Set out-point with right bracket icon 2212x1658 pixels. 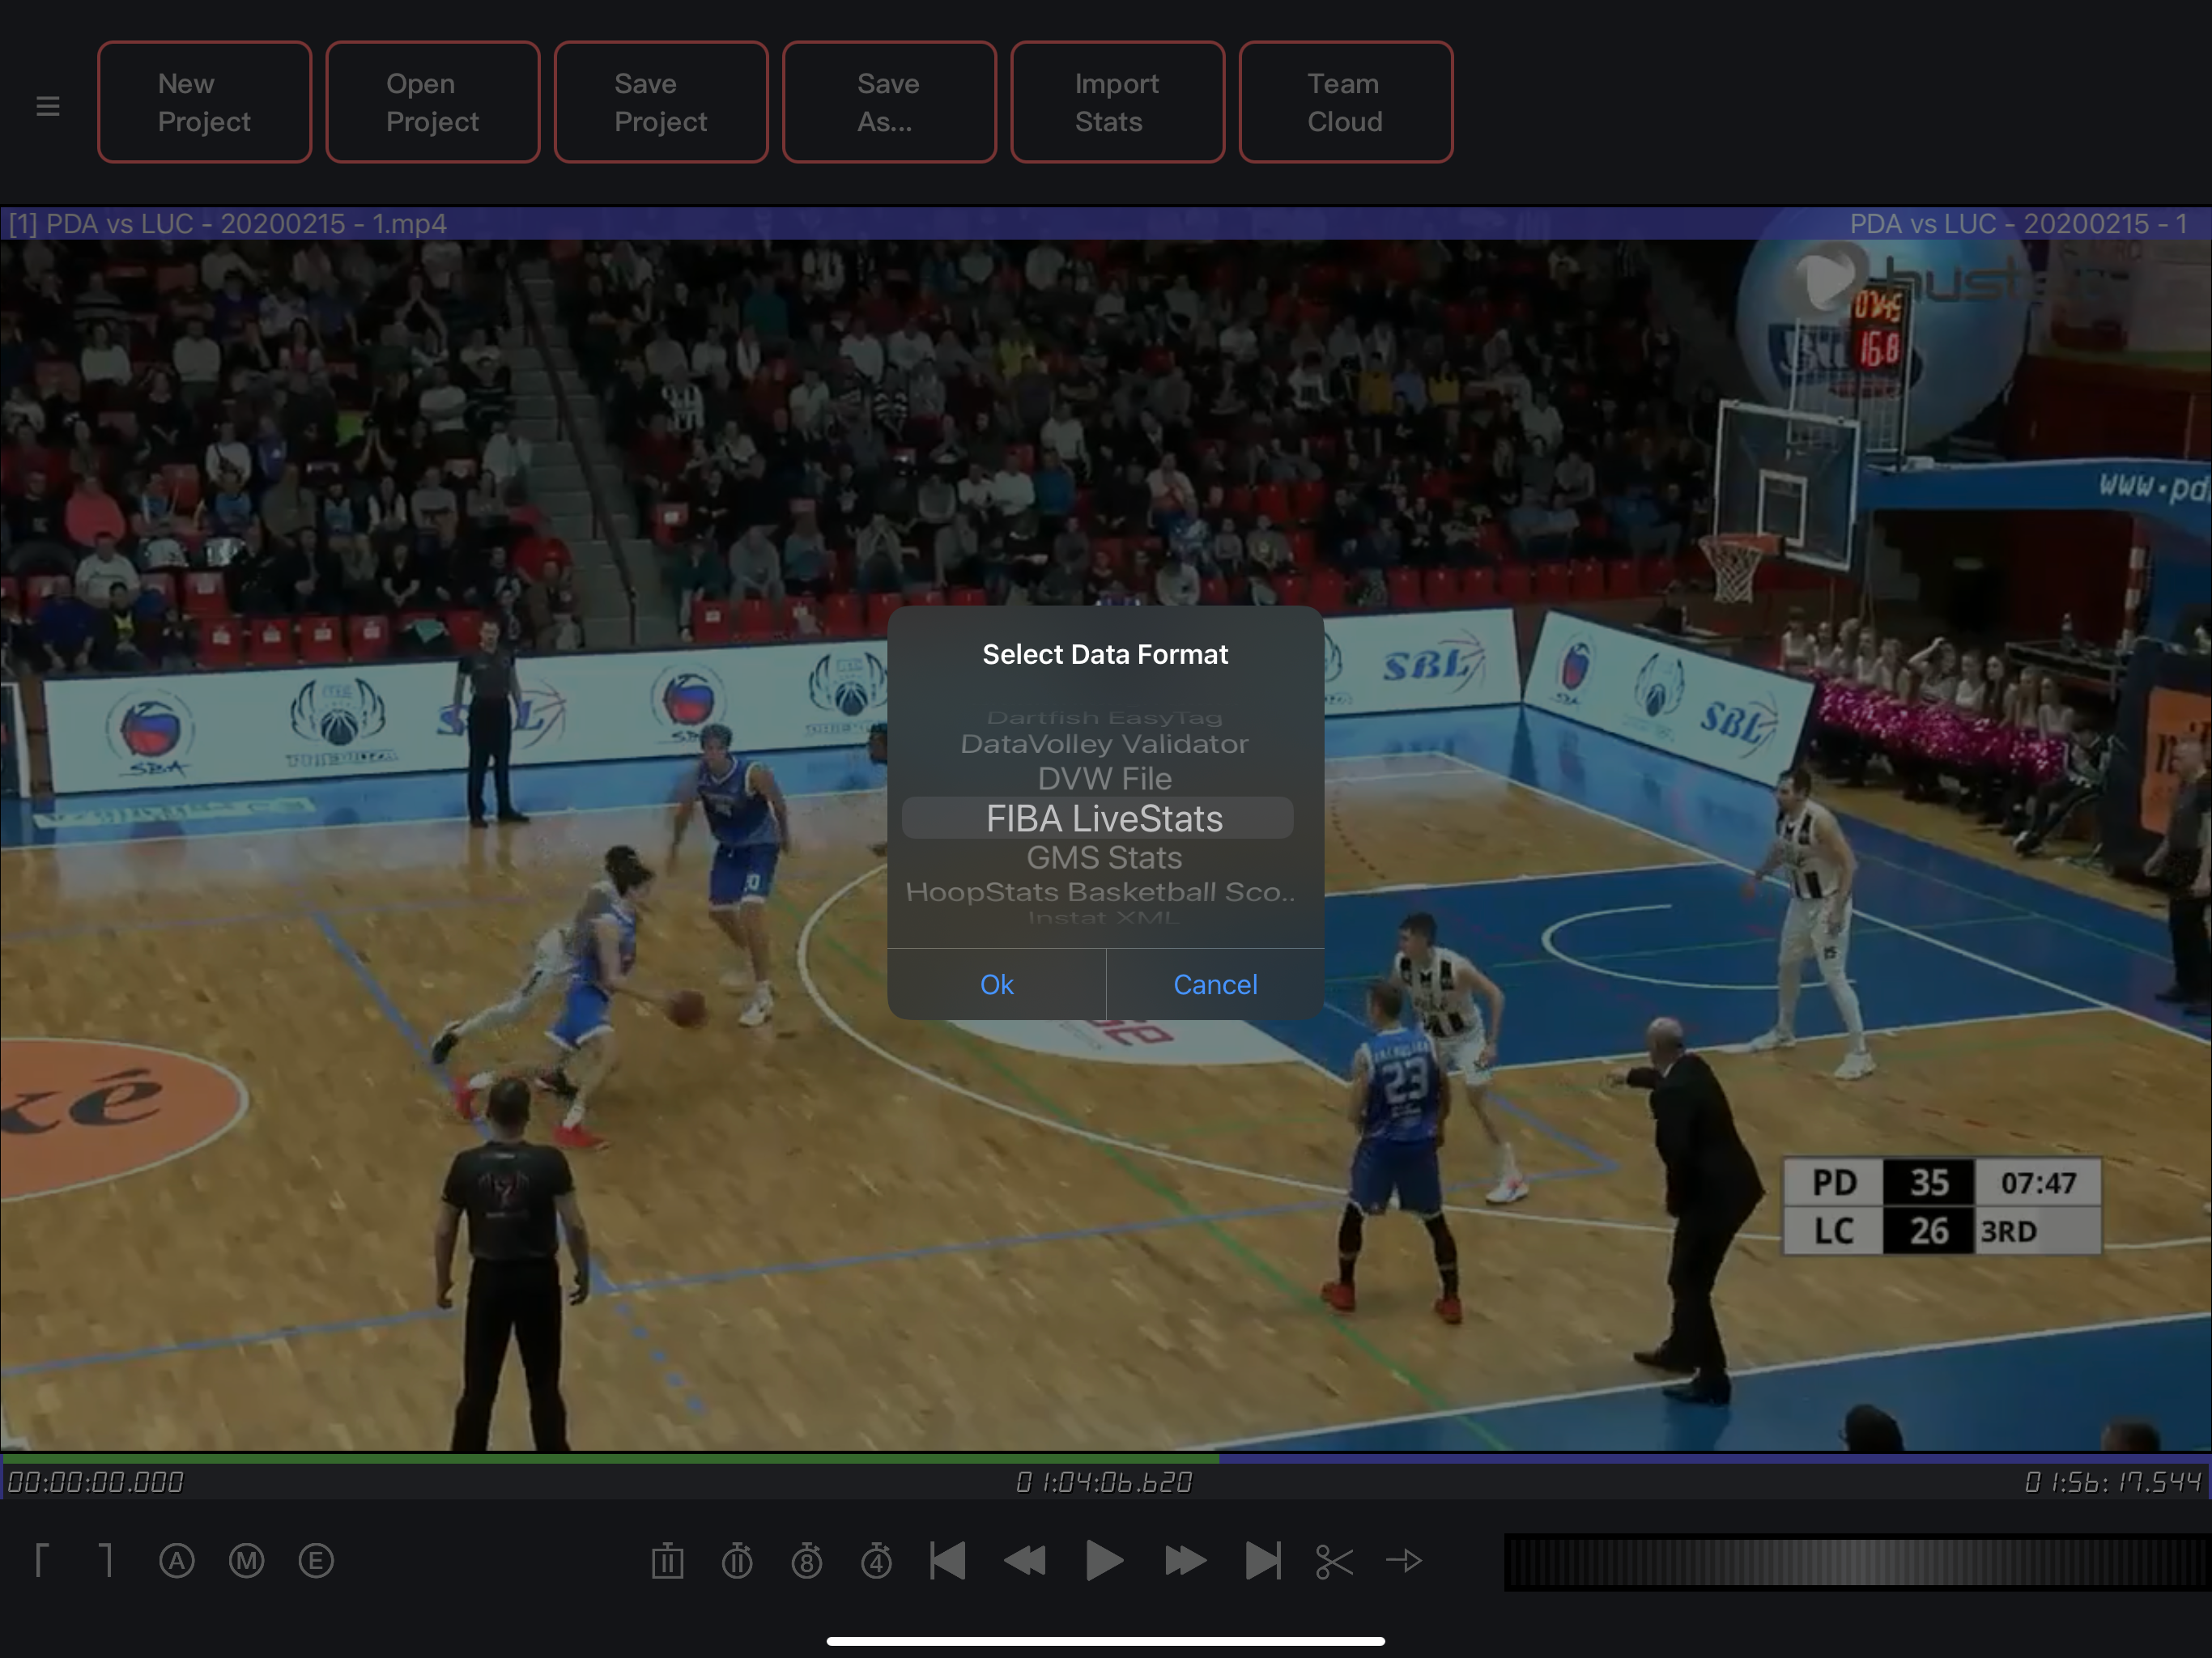107,1561
